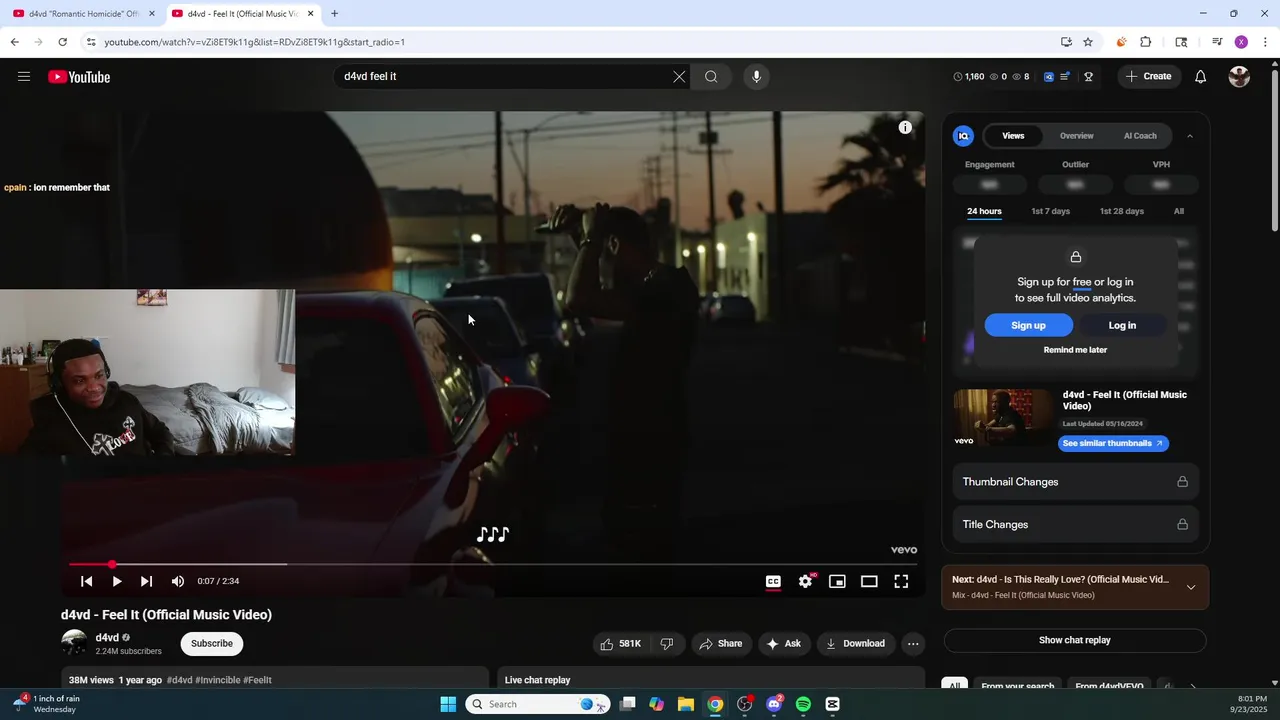Viewport: 1280px width, 720px height.
Task: Click the Sign up button
Action: coord(1028,325)
